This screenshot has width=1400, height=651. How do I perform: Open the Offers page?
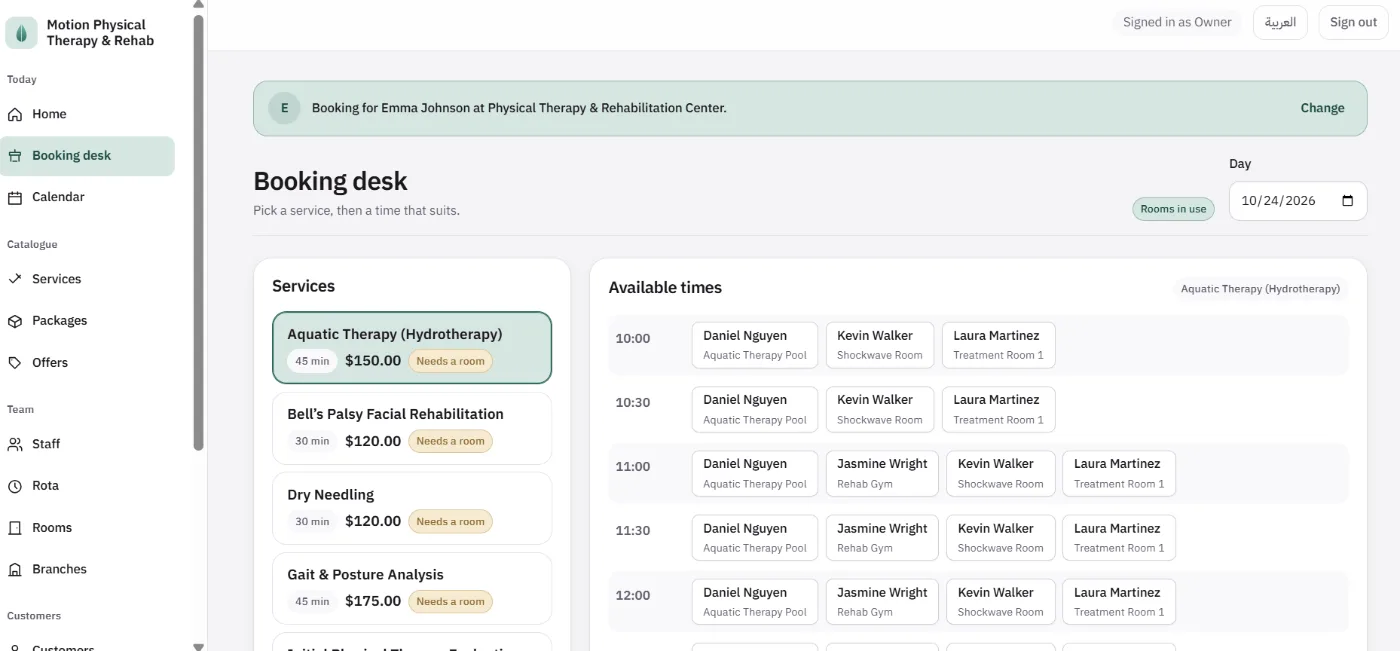click(x=87, y=363)
